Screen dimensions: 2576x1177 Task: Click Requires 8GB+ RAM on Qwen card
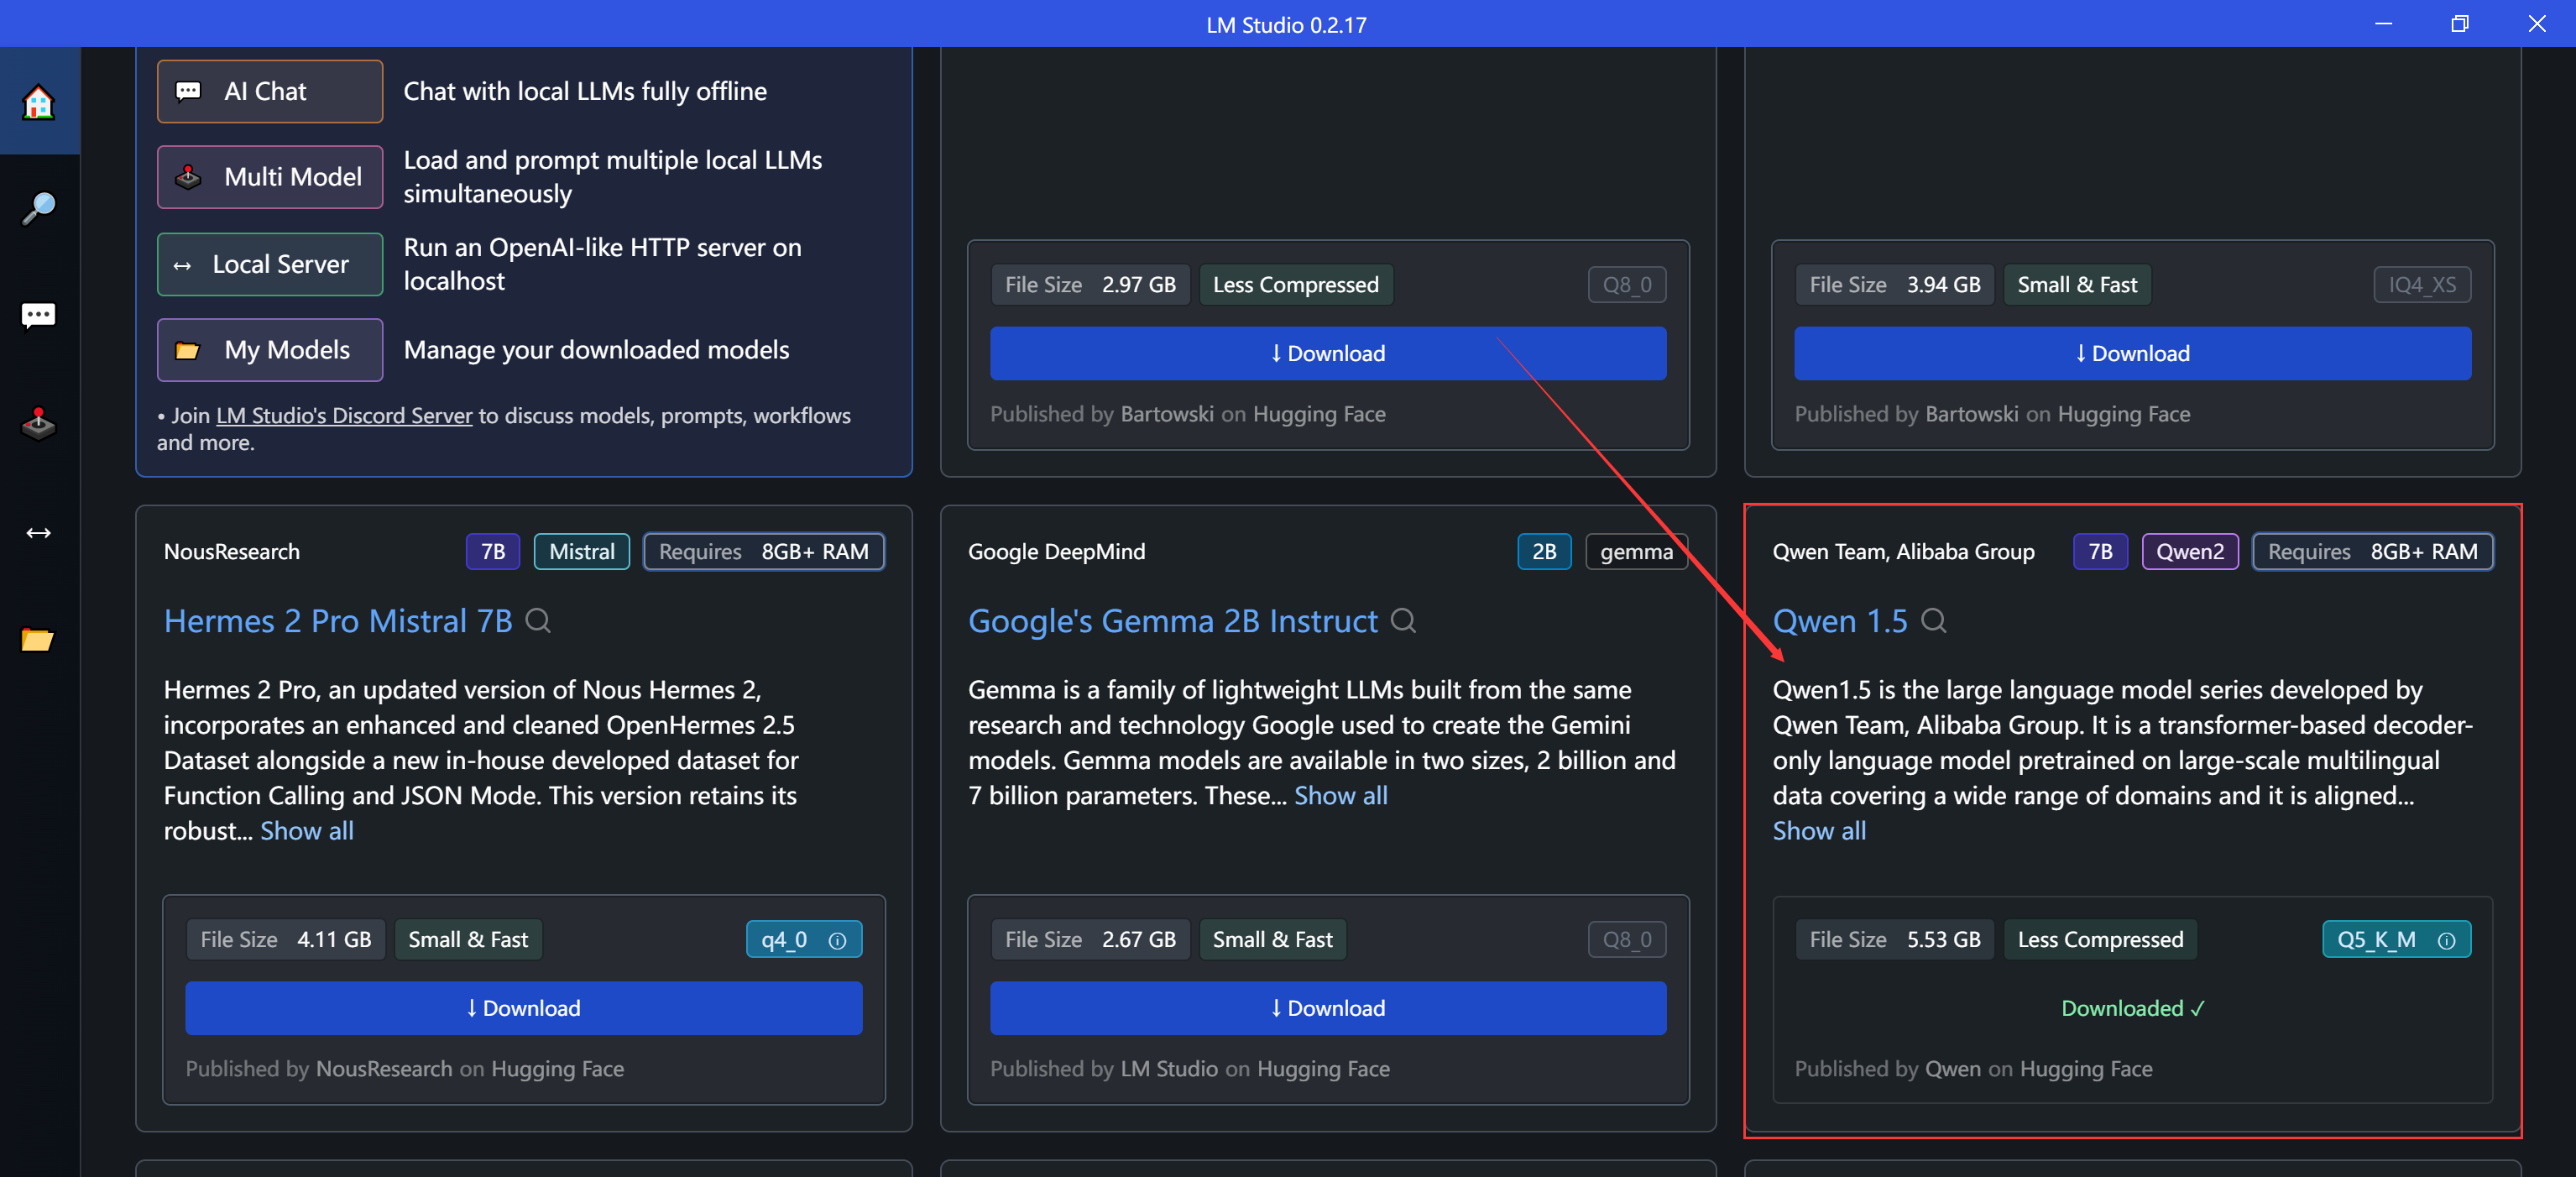pyautogui.click(x=2373, y=551)
